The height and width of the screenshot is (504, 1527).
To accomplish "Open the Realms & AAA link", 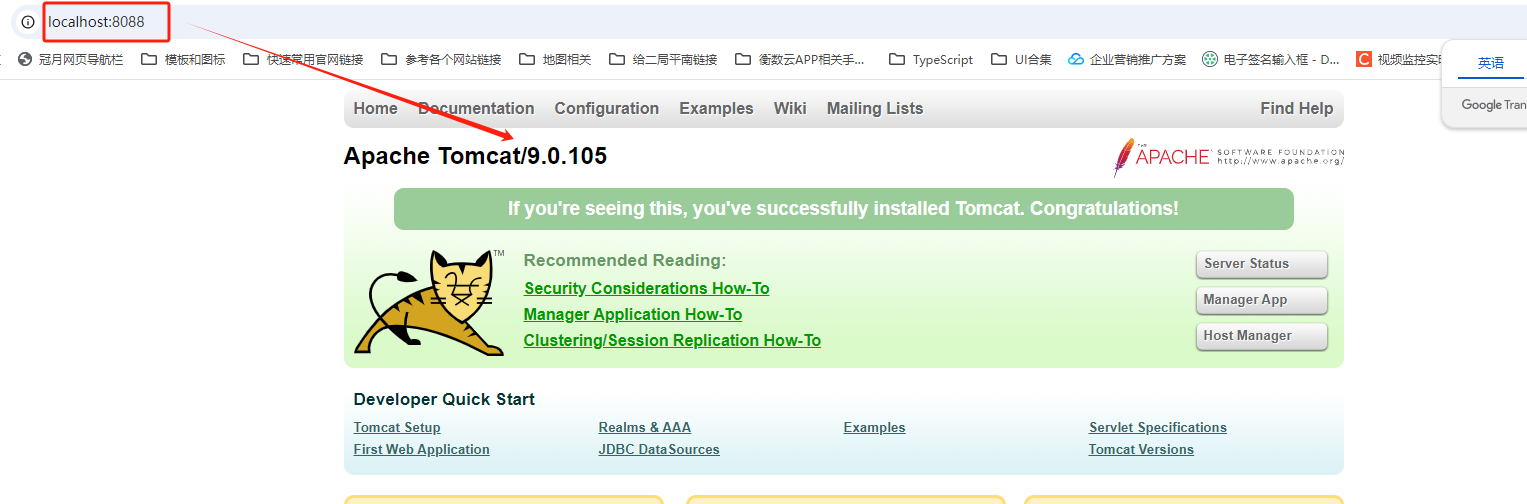I will click(x=645, y=428).
